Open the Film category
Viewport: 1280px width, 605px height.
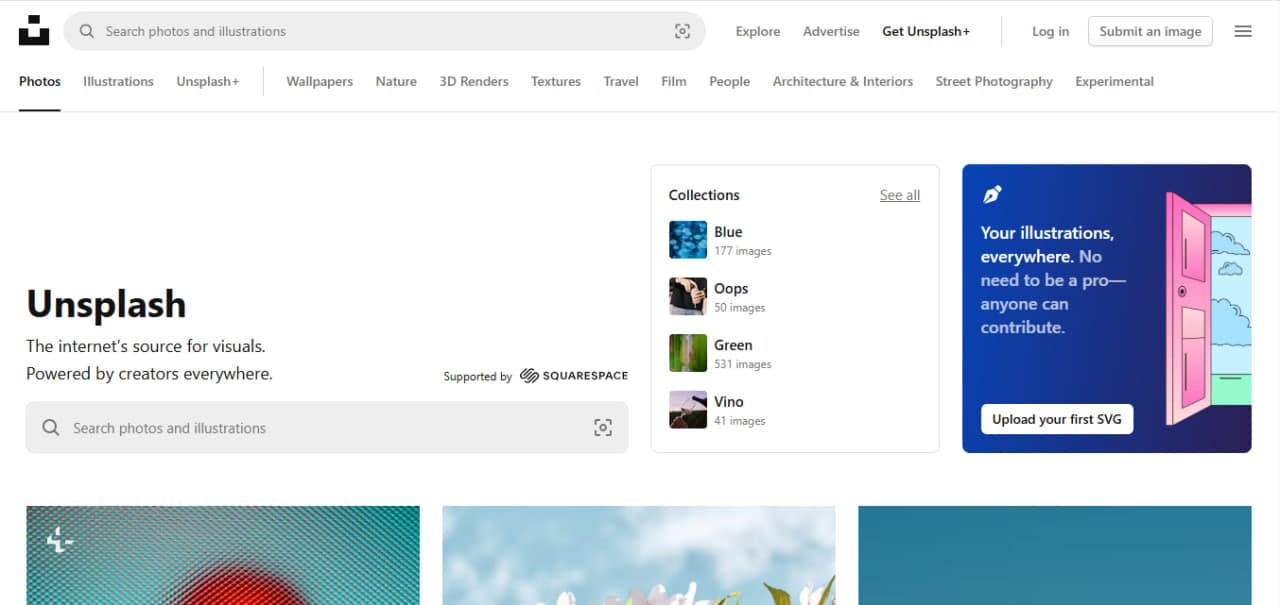click(x=674, y=81)
